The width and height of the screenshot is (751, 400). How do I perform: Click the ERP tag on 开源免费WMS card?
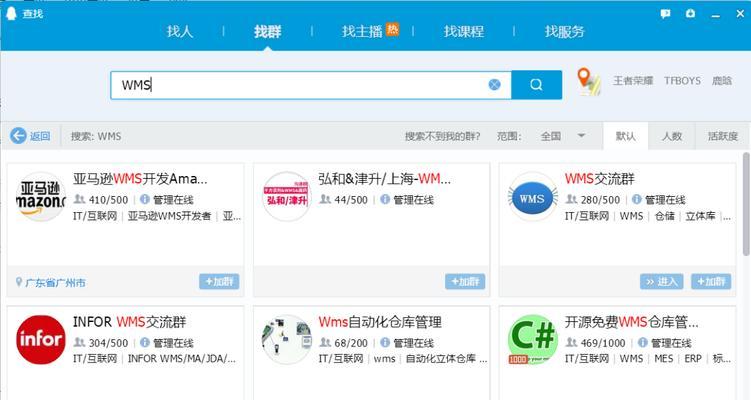click(x=693, y=358)
